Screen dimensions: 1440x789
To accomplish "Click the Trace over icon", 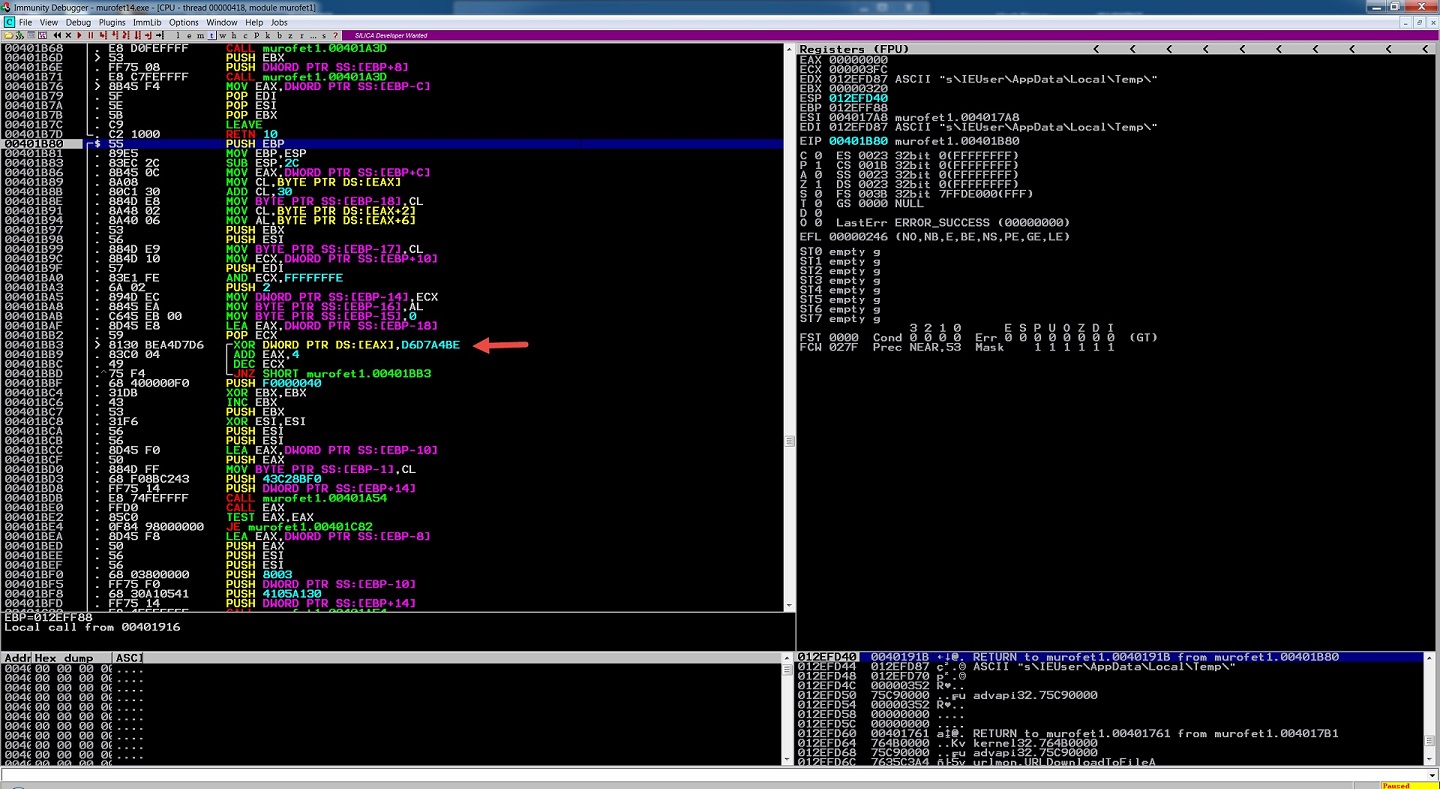I will (x=138, y=35).
